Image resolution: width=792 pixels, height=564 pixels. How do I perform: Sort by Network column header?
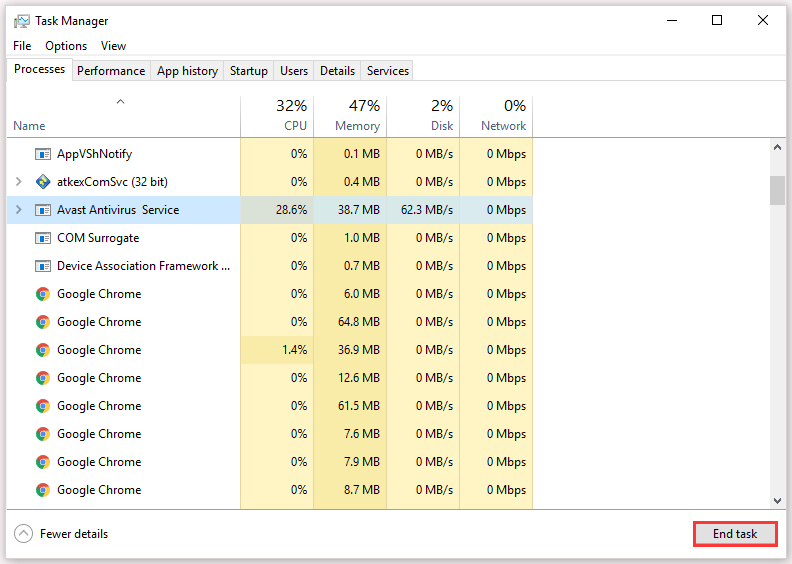pos(496,116)
